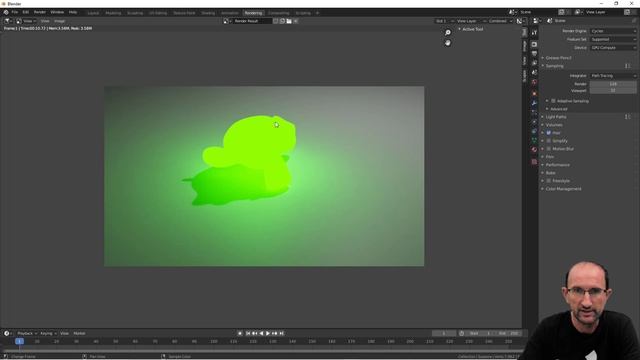Image resolution: width=640 pixels, height=360 pixels.
Task: Switch to the Modeling workspace tab
Action: tap(113, 13)
